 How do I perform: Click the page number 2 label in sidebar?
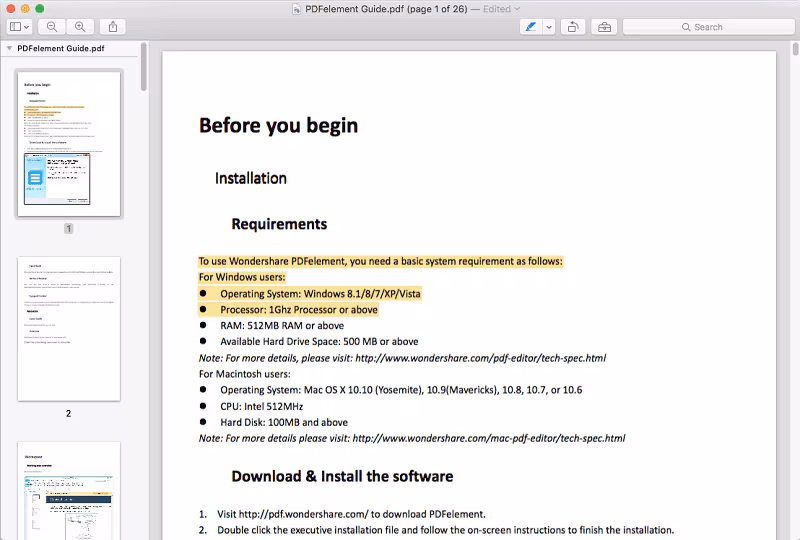(68, 413)
